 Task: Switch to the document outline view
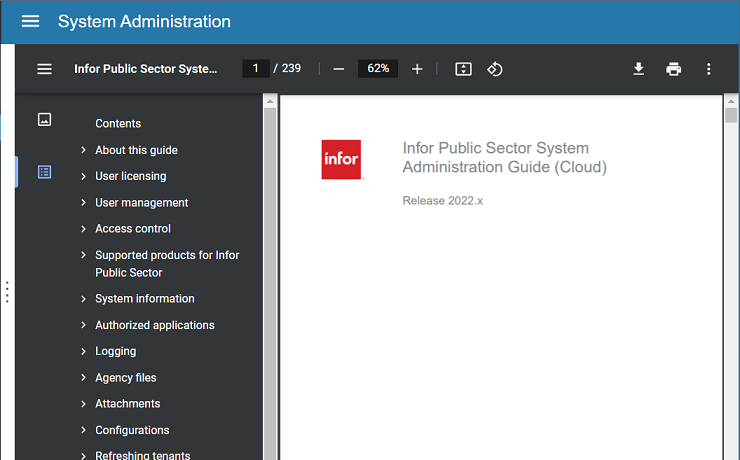coord(44,172)
